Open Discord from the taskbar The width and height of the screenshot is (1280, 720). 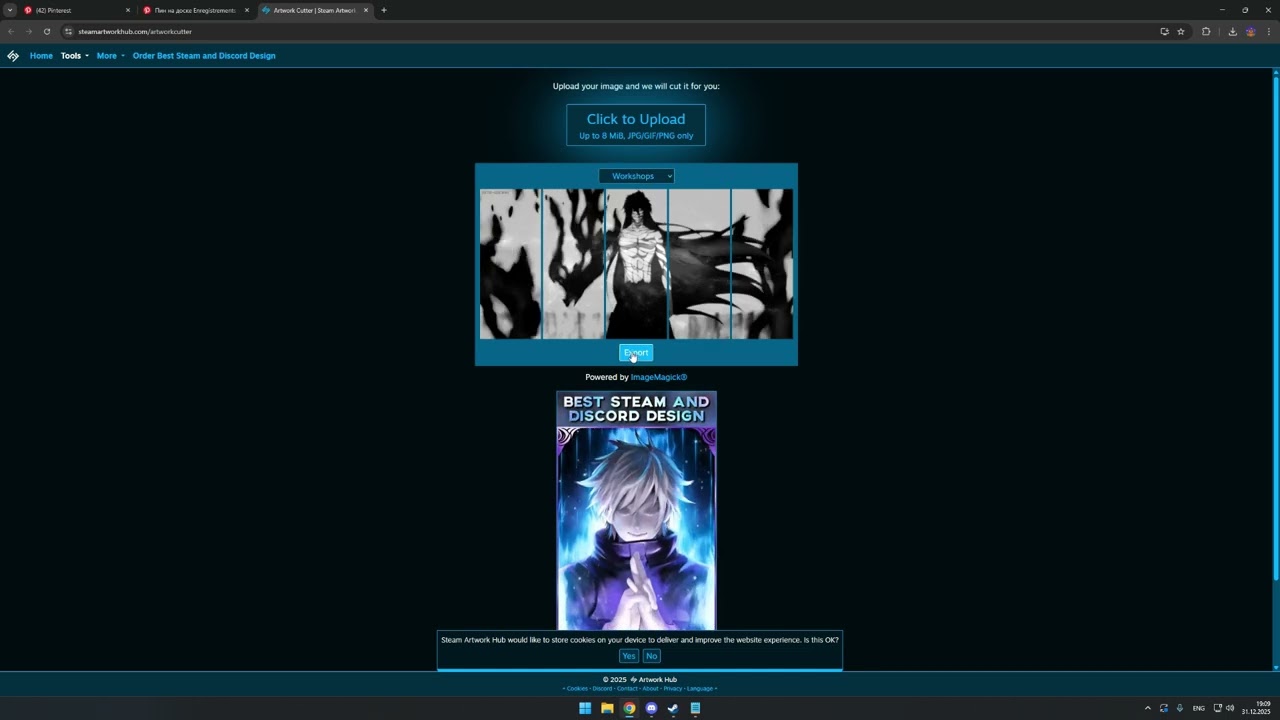pos(651,708)
